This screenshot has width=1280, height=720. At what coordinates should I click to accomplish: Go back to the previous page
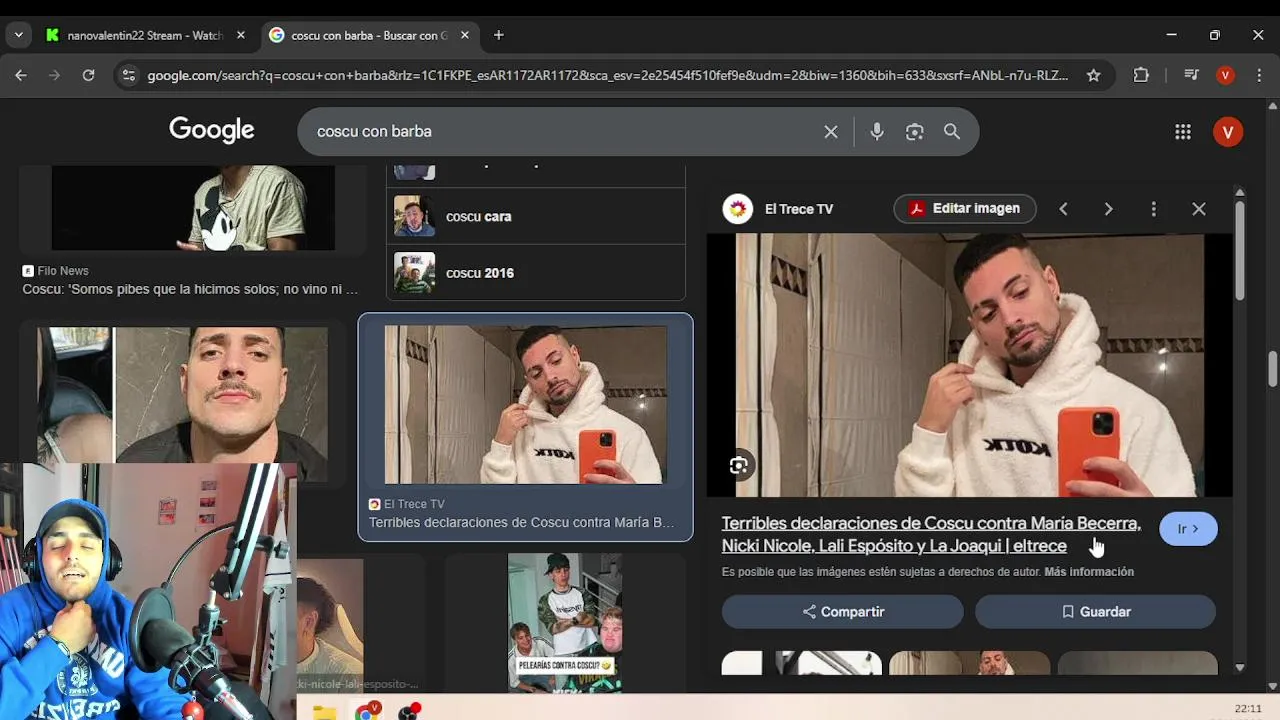pos(21,75)
